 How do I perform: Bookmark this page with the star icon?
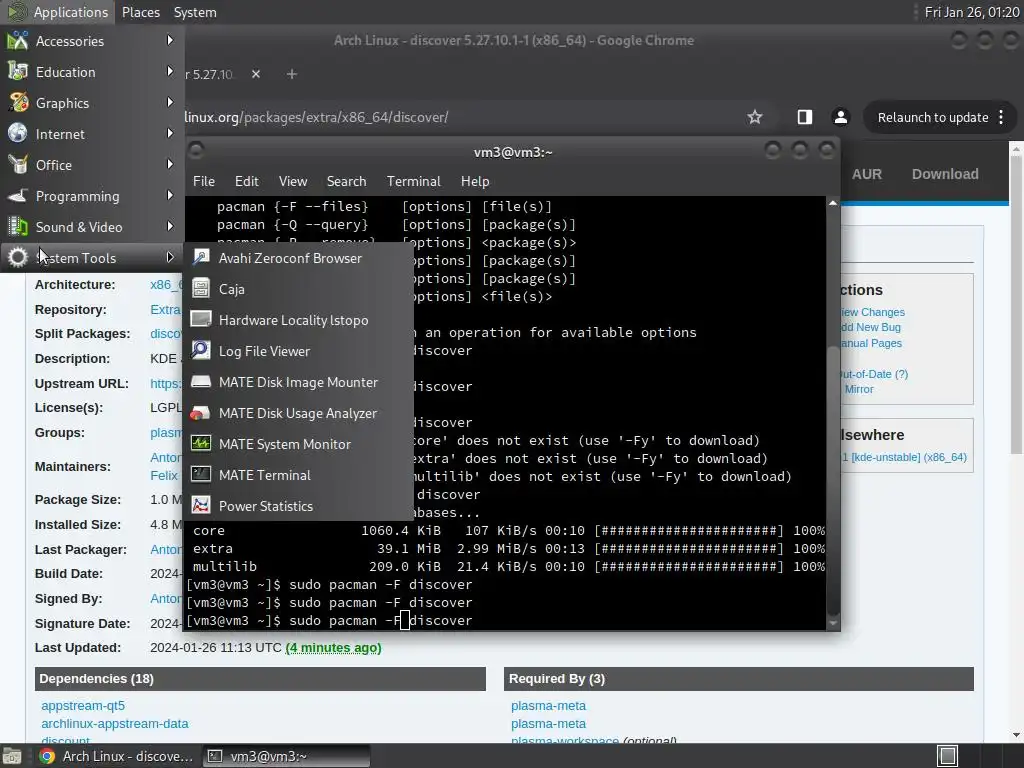coord(755,118)
